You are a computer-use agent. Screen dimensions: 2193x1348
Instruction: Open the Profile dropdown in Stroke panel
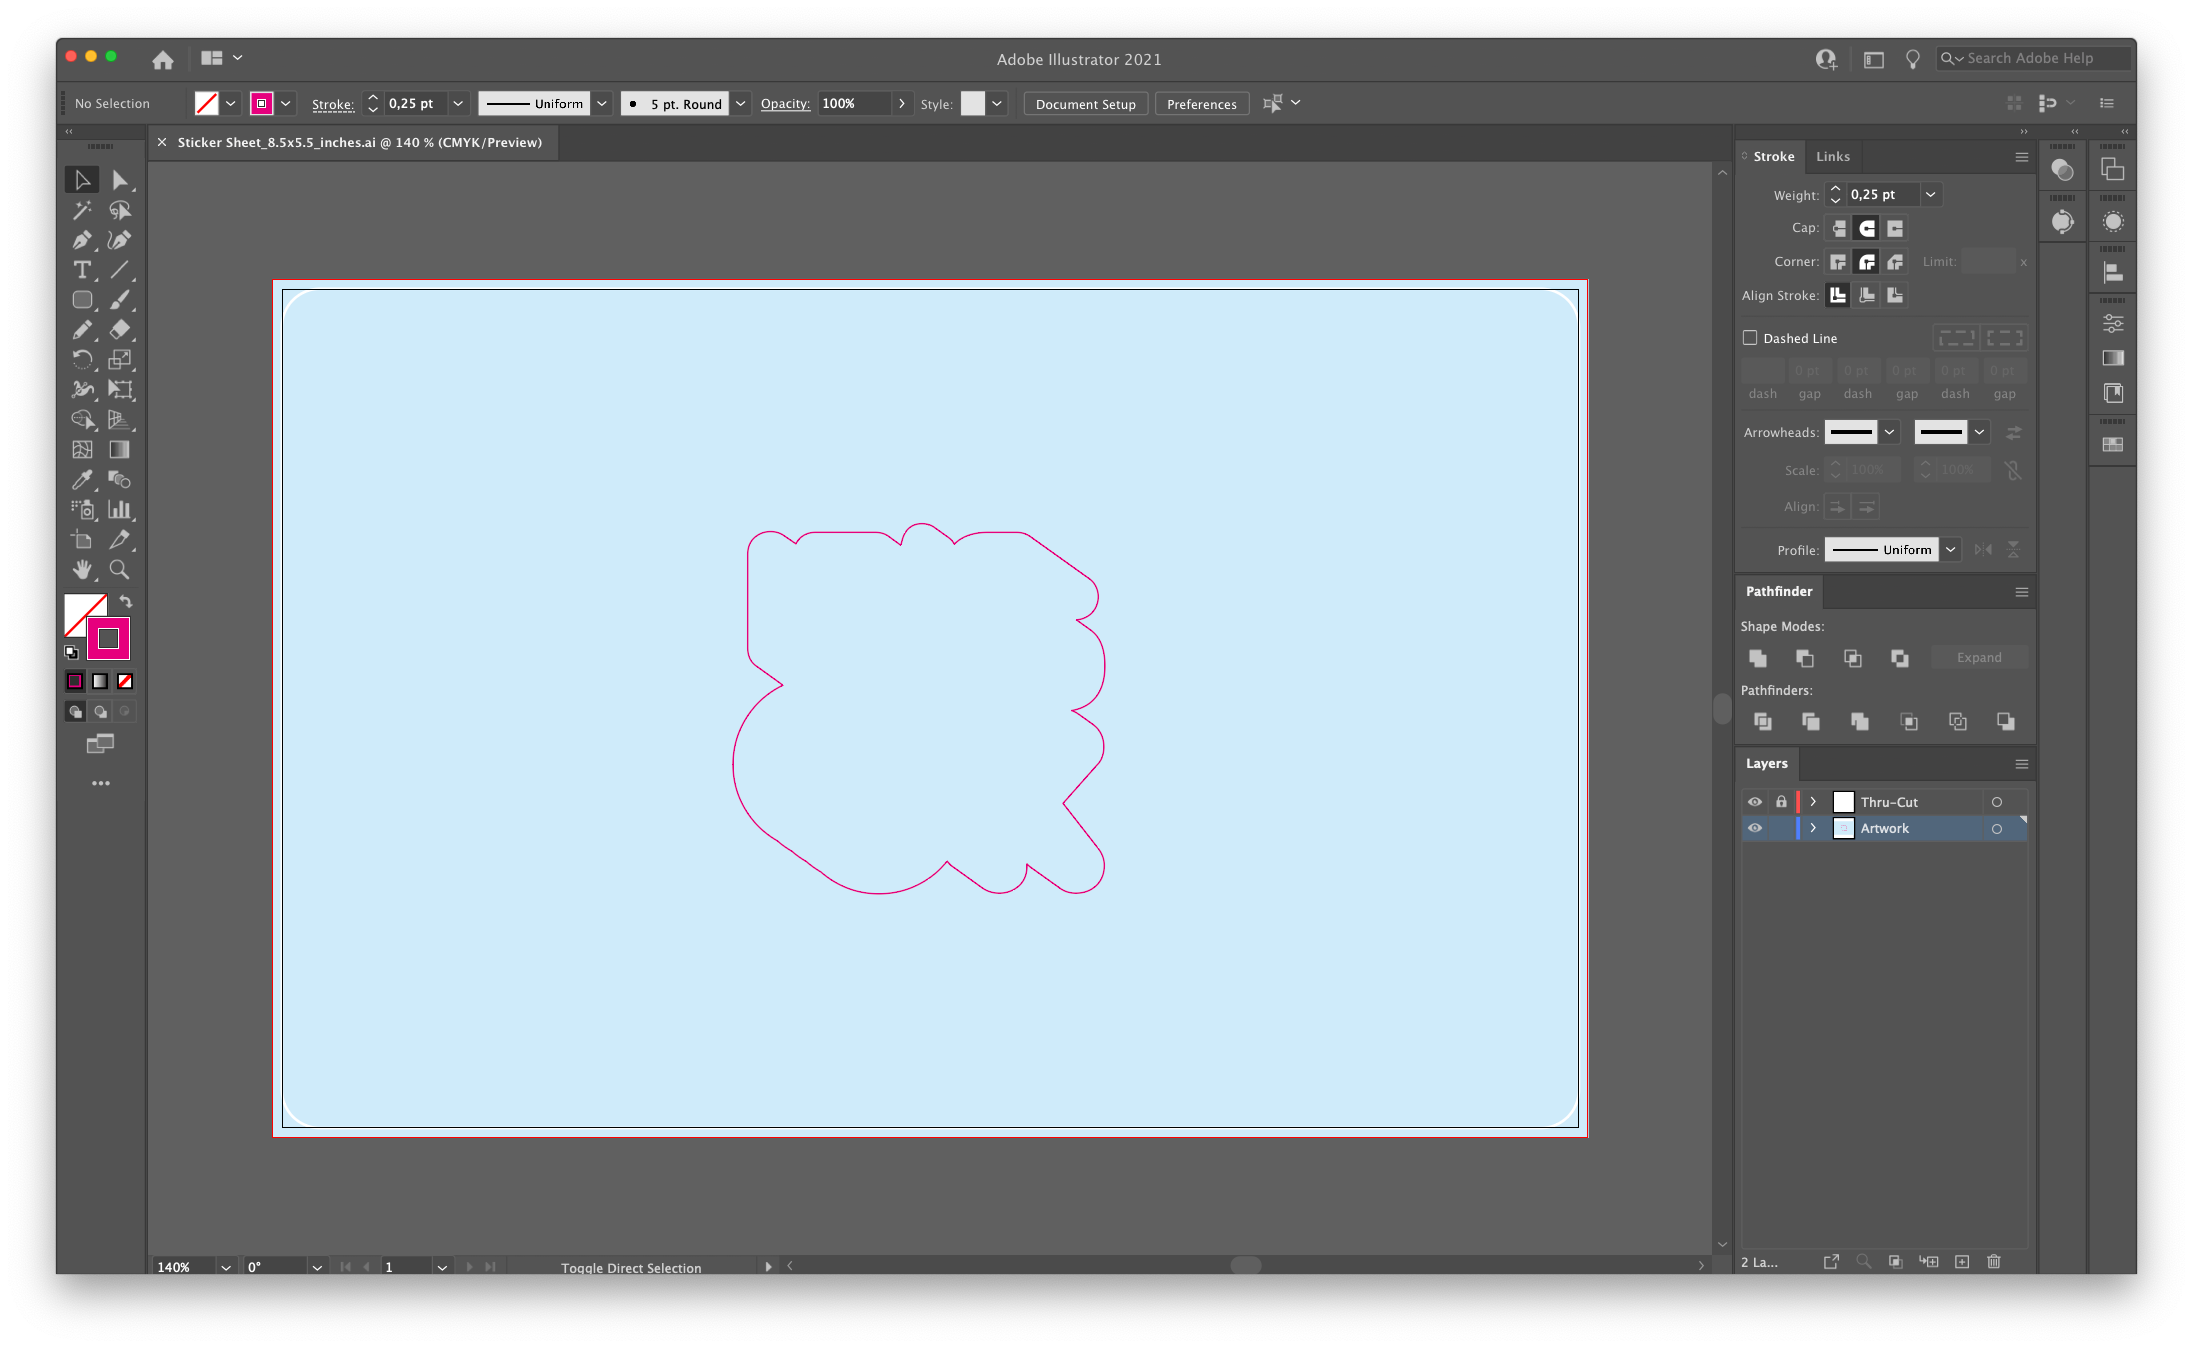pyautogui.click(x=1950, y=550)
